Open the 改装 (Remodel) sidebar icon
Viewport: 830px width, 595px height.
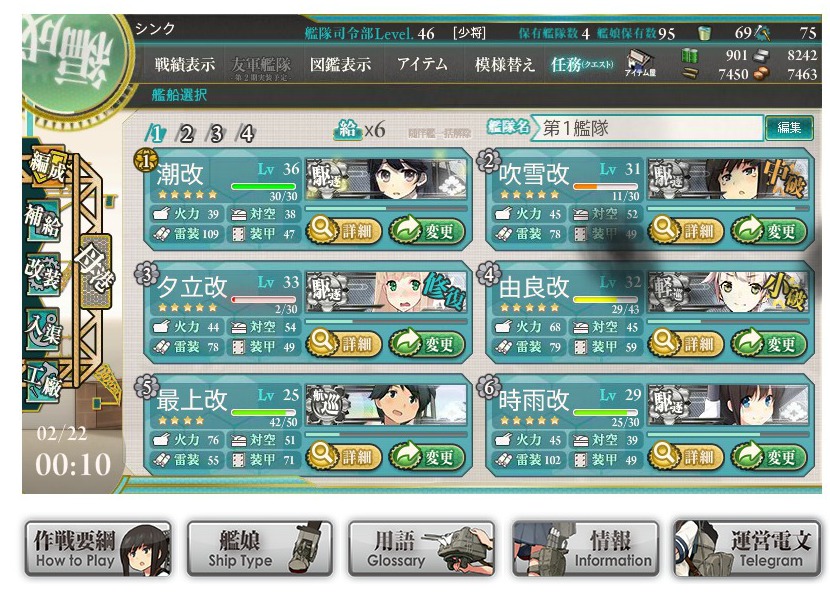tap(43, 273)
